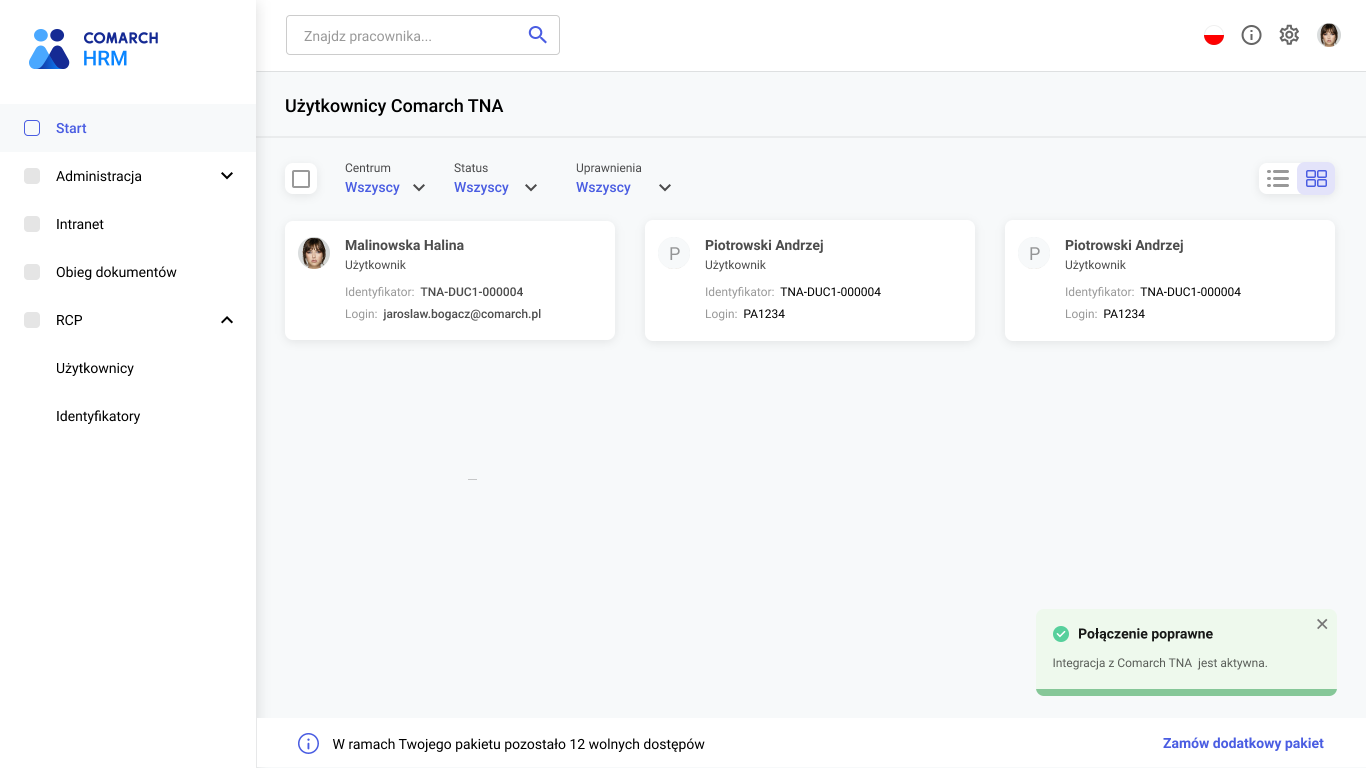1366x768 pixels.
Task: Open the info circle icon in header
Action: (x=1251, y=35)
